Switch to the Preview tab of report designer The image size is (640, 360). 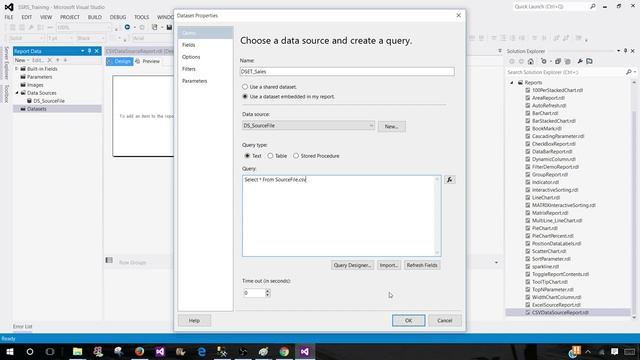148,61
